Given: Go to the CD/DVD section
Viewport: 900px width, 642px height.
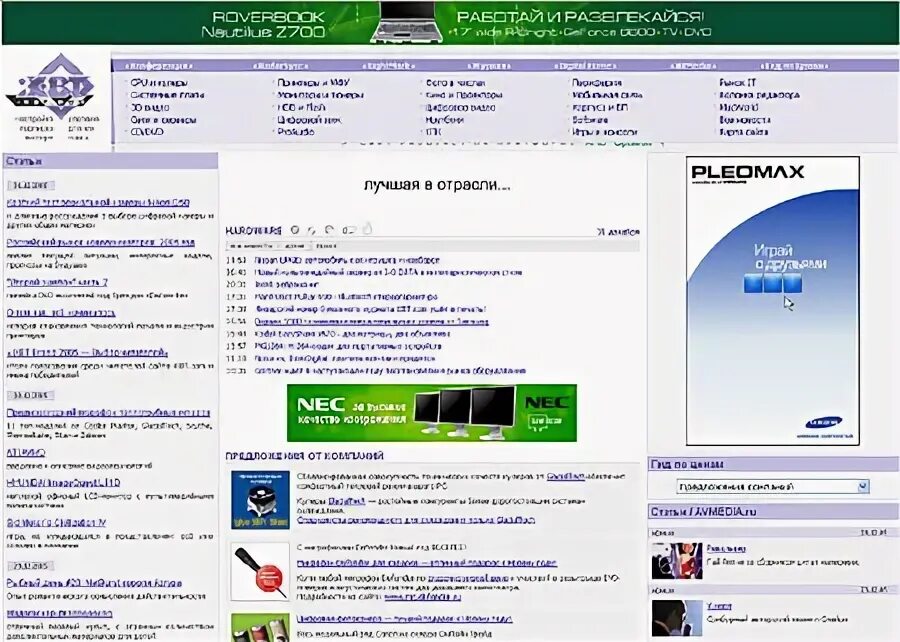Looking at the screenshot, I should tap(147, 131).
